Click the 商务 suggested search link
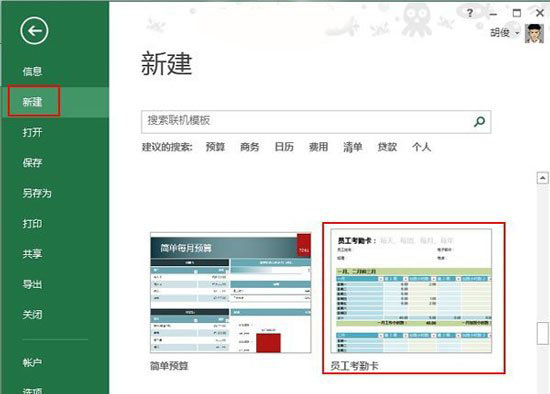 tap(249, 147)
